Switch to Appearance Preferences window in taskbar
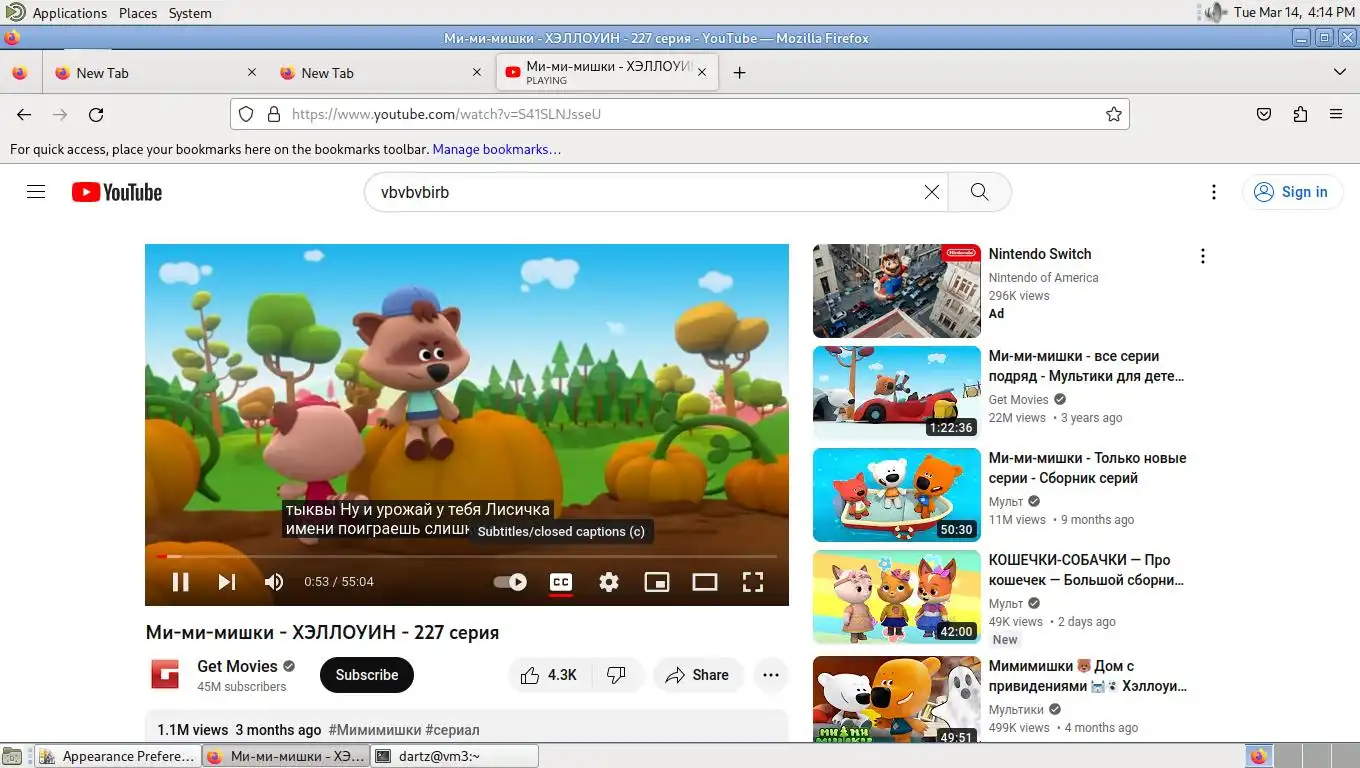 pyautogui.click(x=118, y=756)
